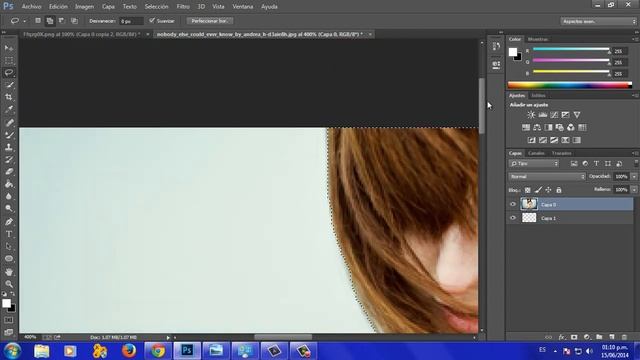The height and width of the screenshot is (360, 640).
Task: Select the Lasso tool in toolbox
Action: 9,73
